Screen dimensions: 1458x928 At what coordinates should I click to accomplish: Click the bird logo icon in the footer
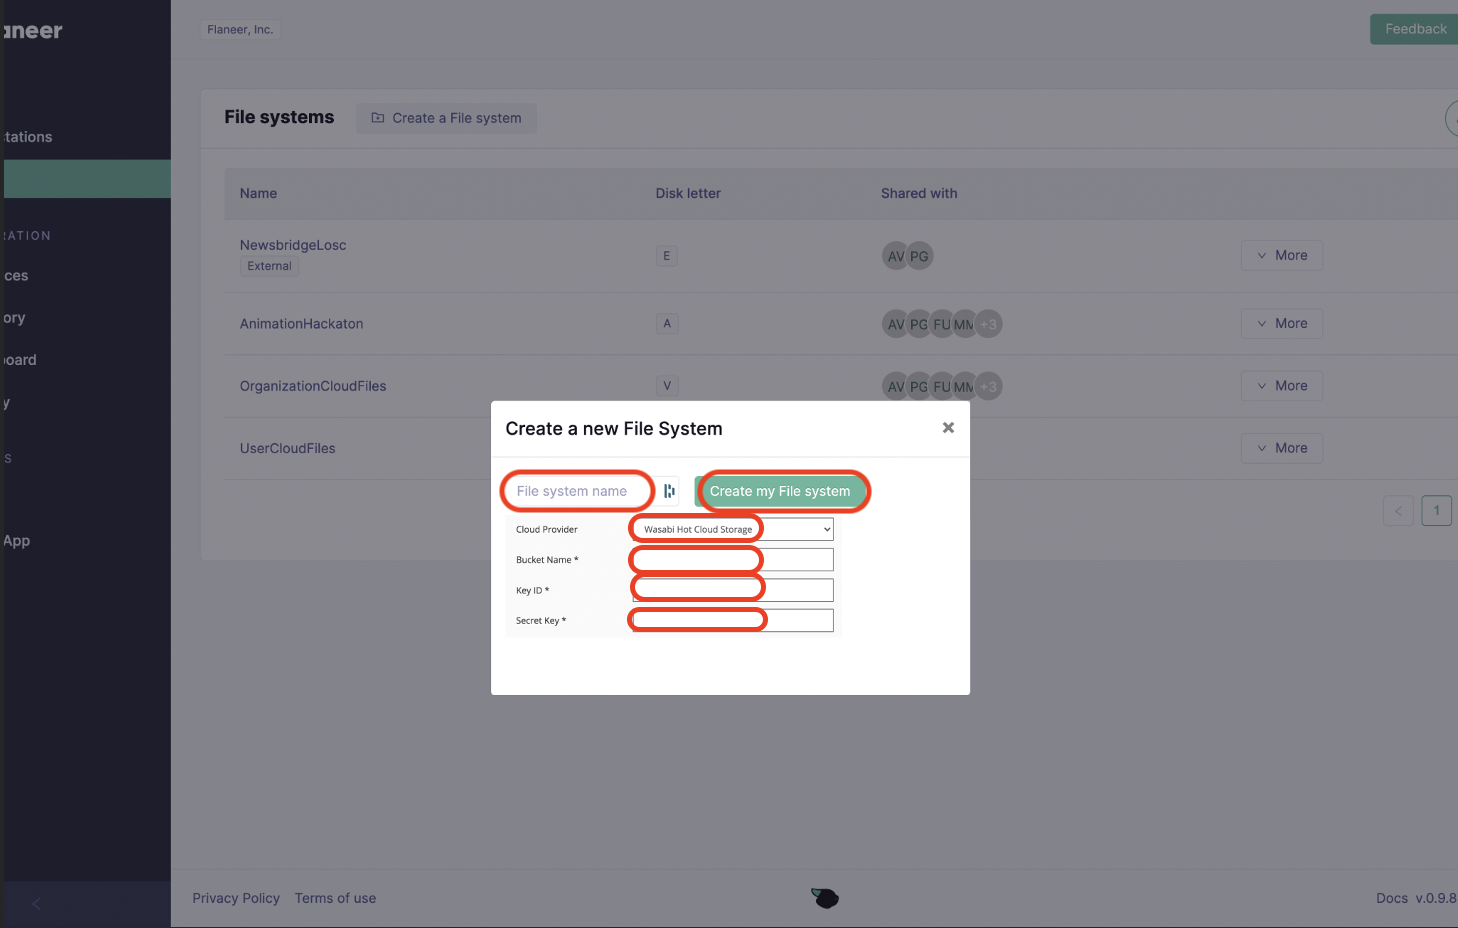coord(825,898)
